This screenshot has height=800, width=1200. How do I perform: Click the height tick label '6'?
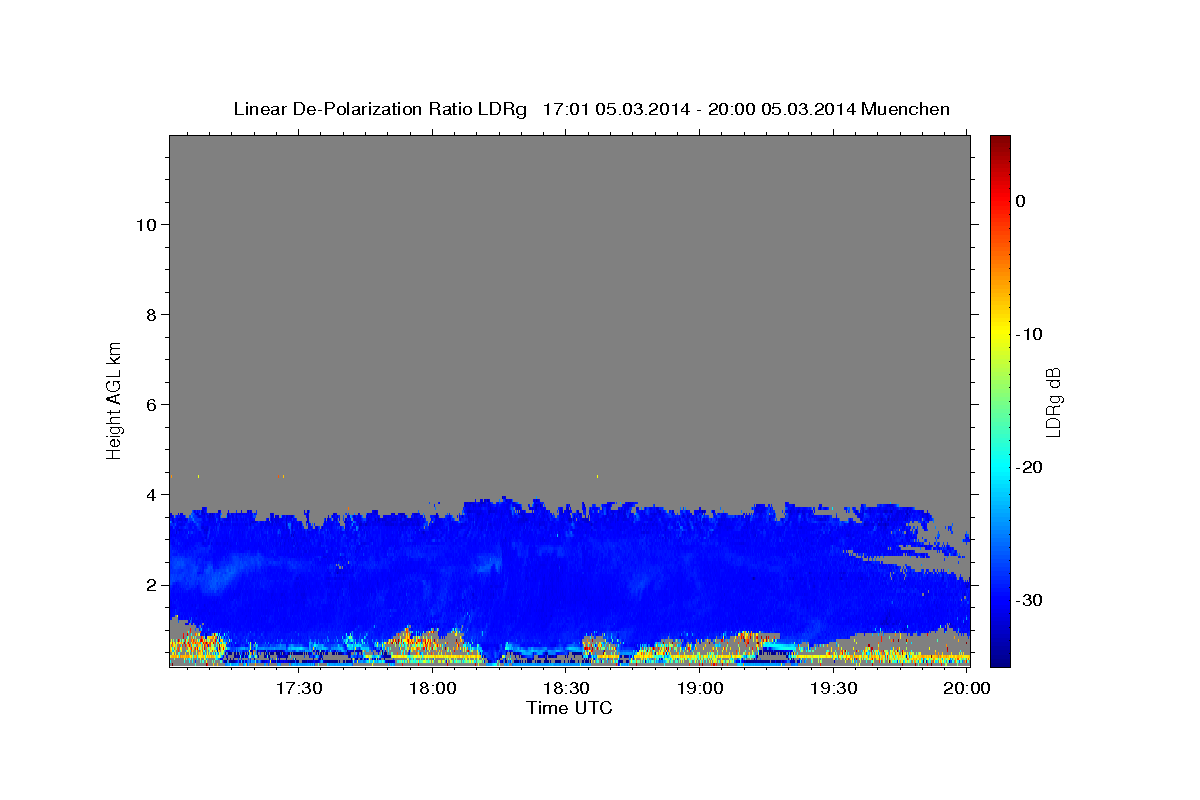coord(151,404)
